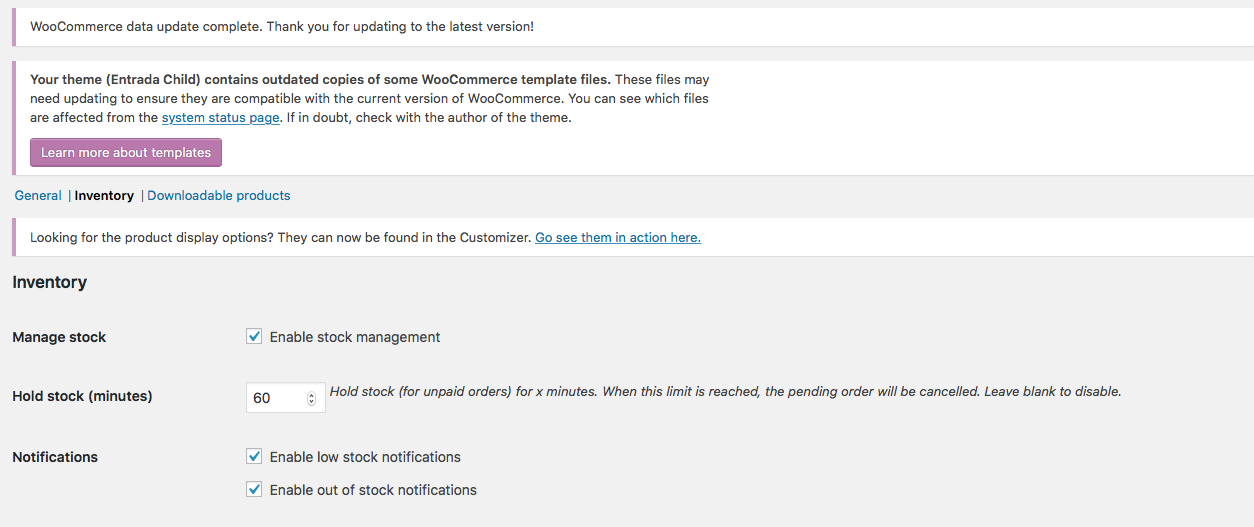The height and width of the screenshot is (527, 1254).
Task: Click the Inventory section heading
Action: [x=50, y=282]
